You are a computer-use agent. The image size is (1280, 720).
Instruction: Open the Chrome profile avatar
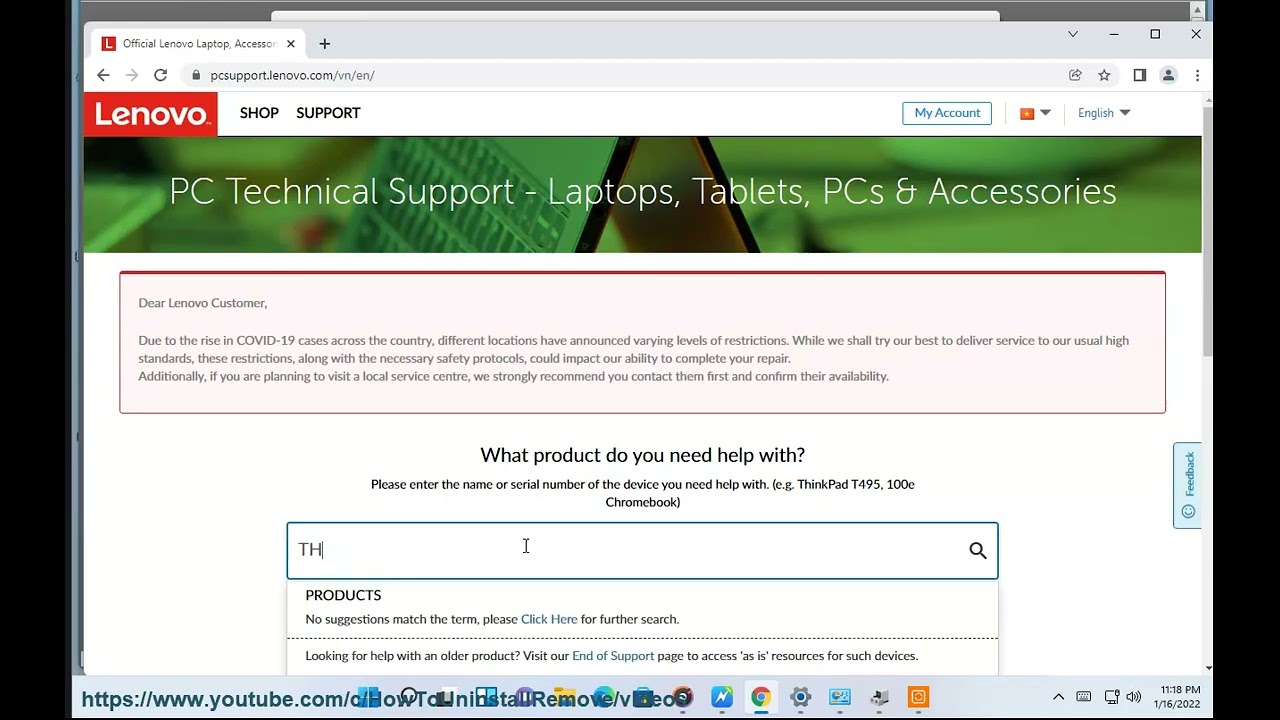pyautogui.click(x=1168, y=75)
